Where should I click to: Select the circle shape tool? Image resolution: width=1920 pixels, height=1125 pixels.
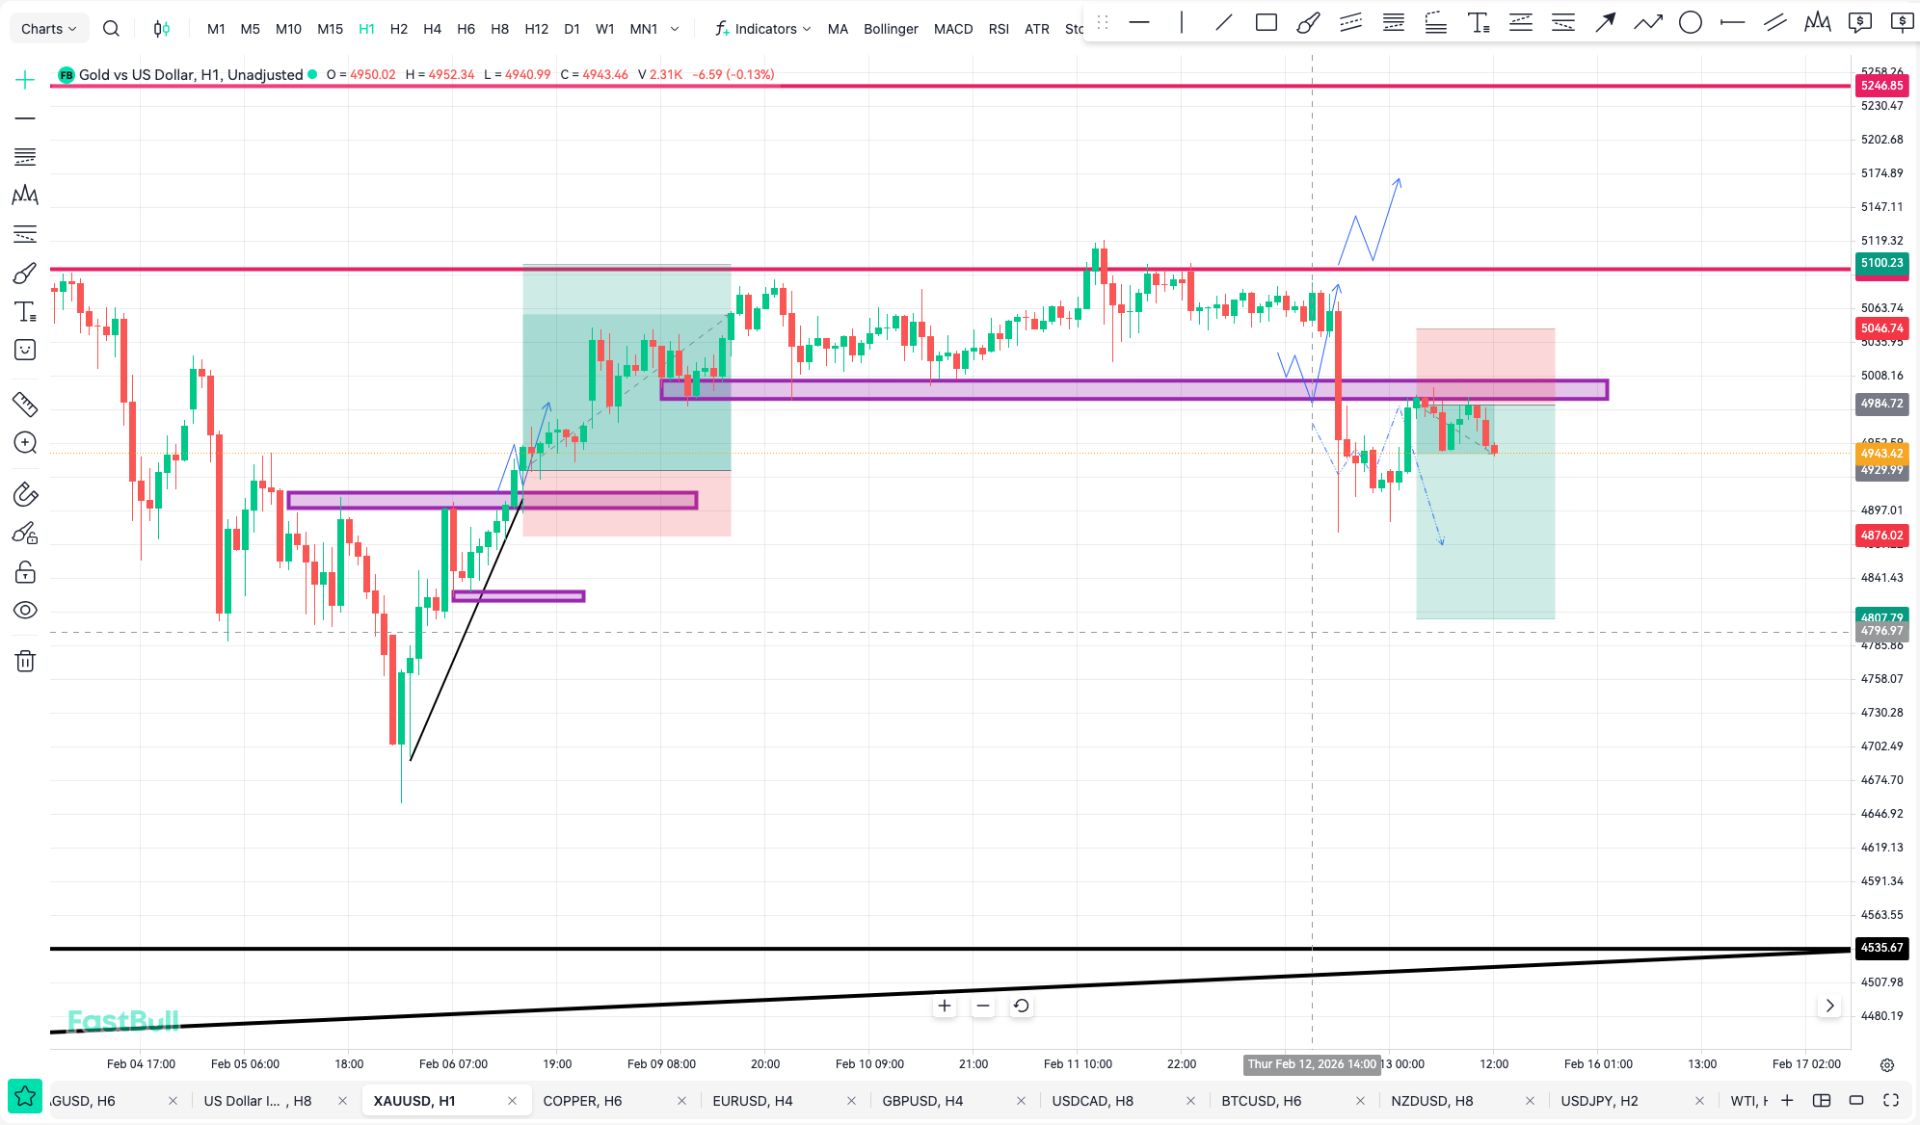[x=1690, y=22]
